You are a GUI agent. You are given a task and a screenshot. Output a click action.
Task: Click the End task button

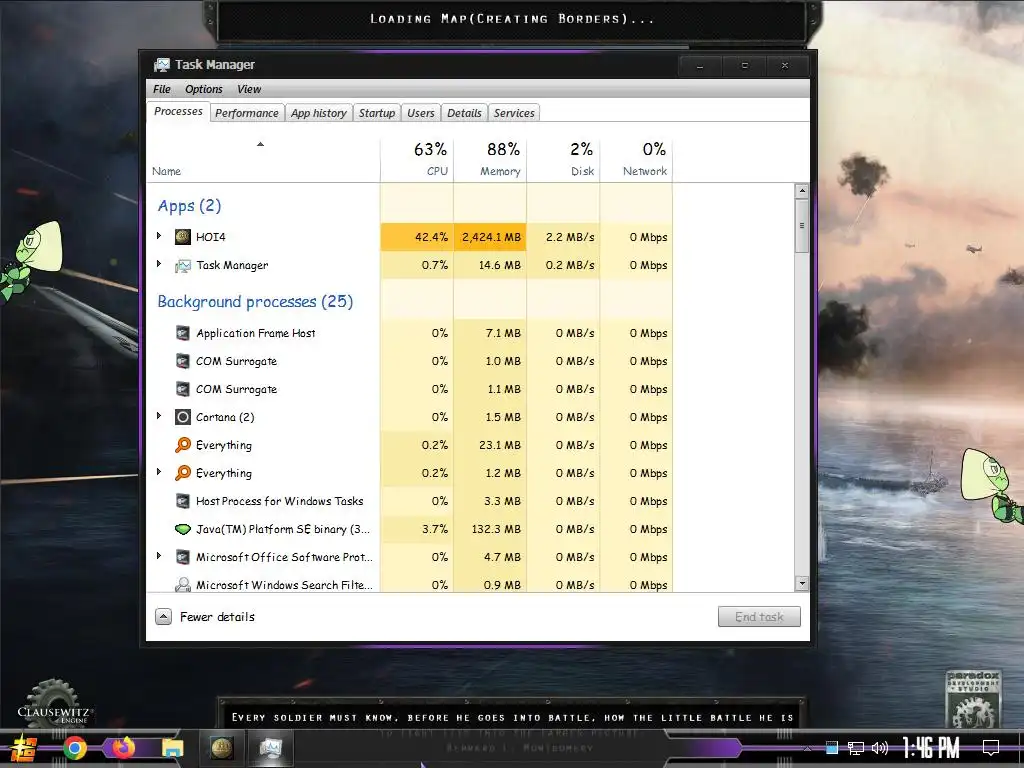[x=759, y=616]
